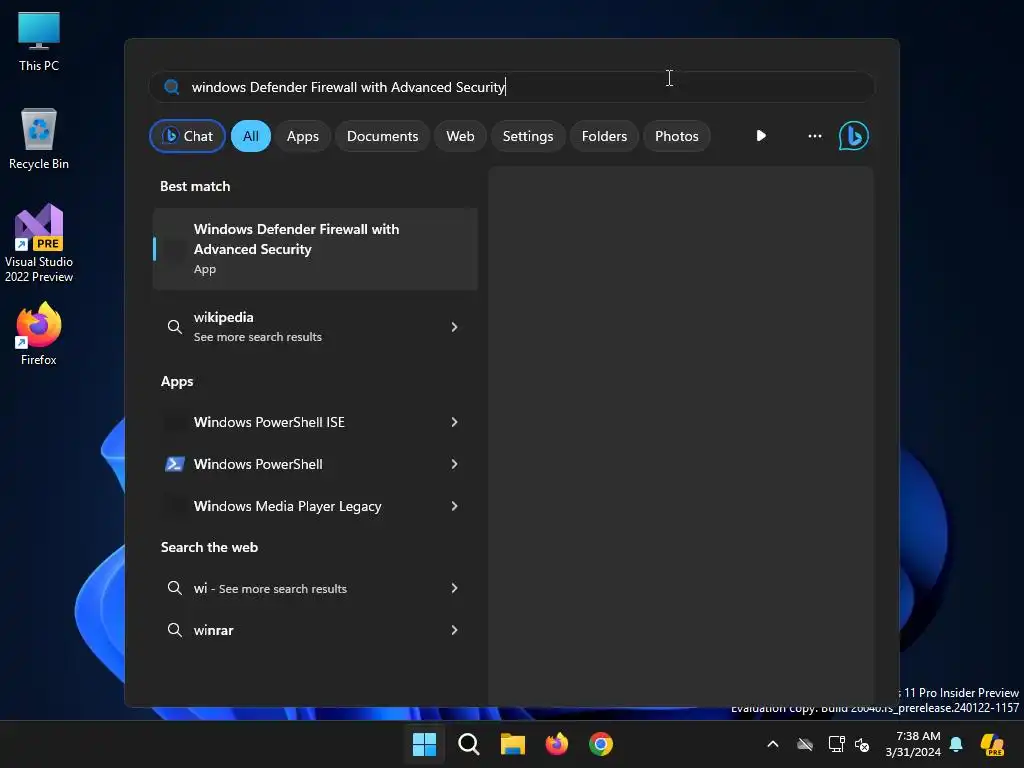Viewport: 1024px width, 768px height.
Task: Open the Windows Start button
Action: [424, 744]
